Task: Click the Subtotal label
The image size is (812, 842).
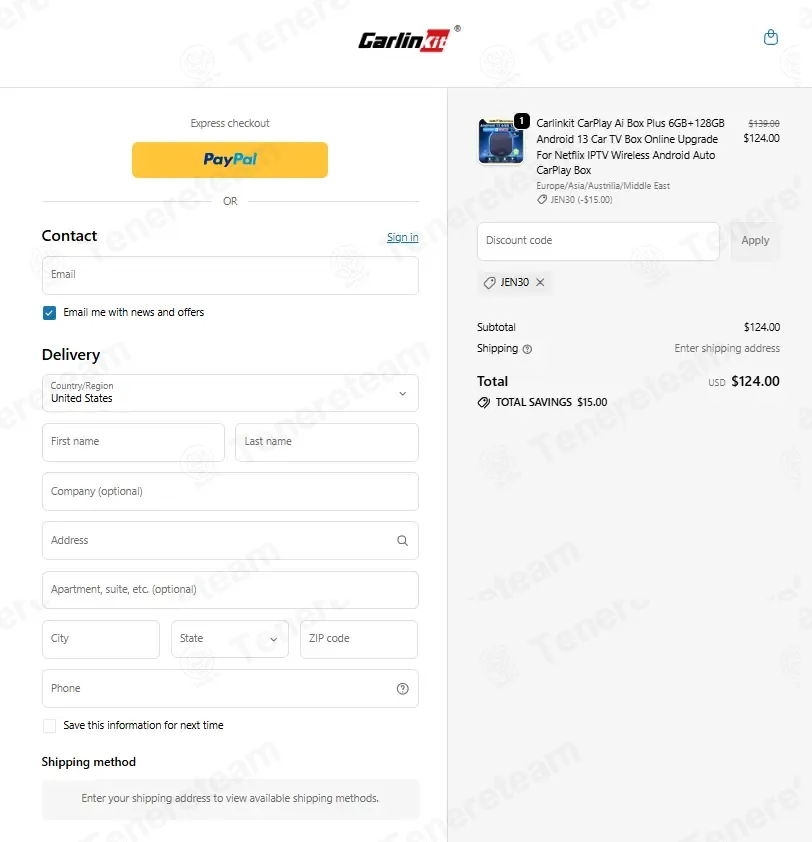Action: [496, 327]
